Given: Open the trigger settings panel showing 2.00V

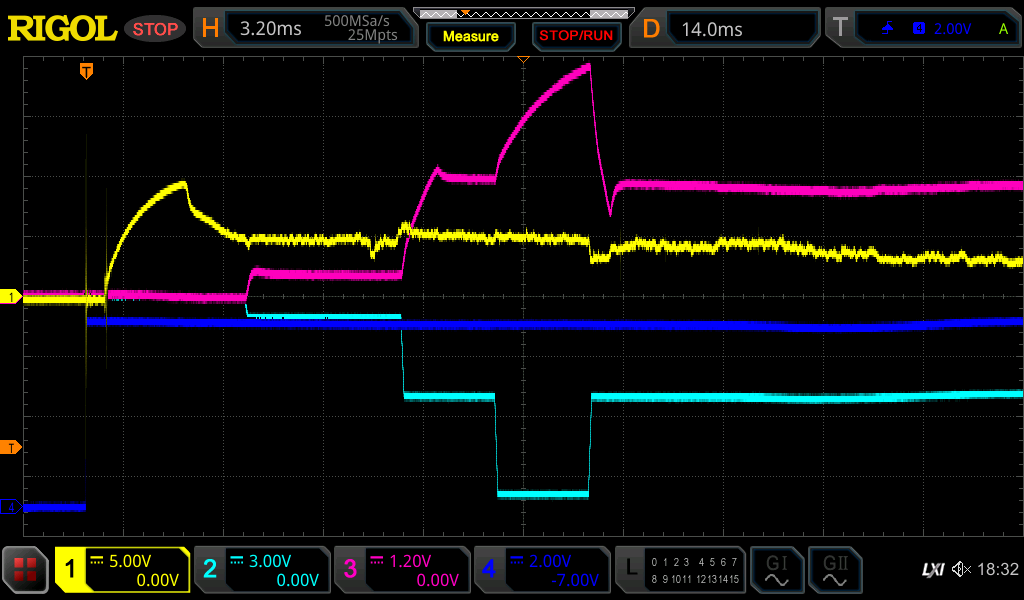Looking at the screenshot, I should pyautogui.click(x=925, y=29).
